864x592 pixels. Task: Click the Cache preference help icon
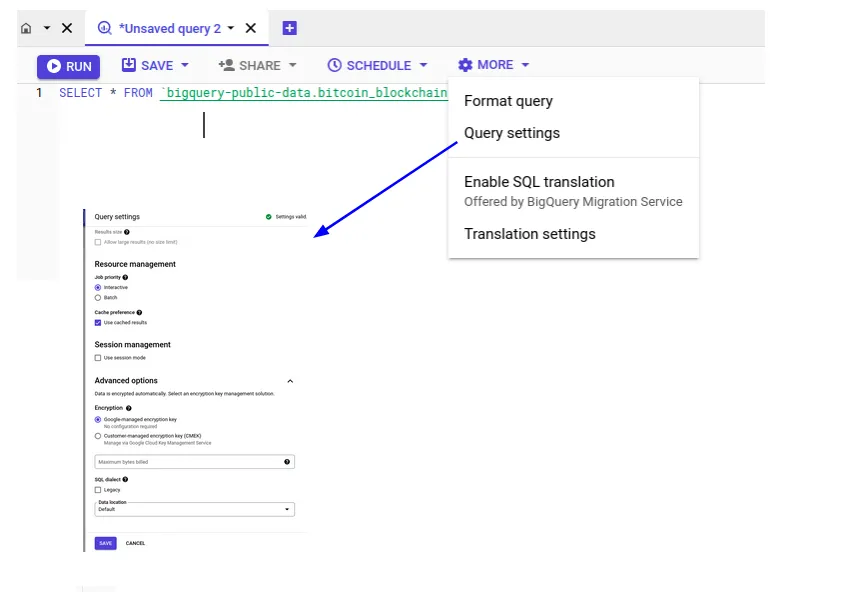point(139,313)
